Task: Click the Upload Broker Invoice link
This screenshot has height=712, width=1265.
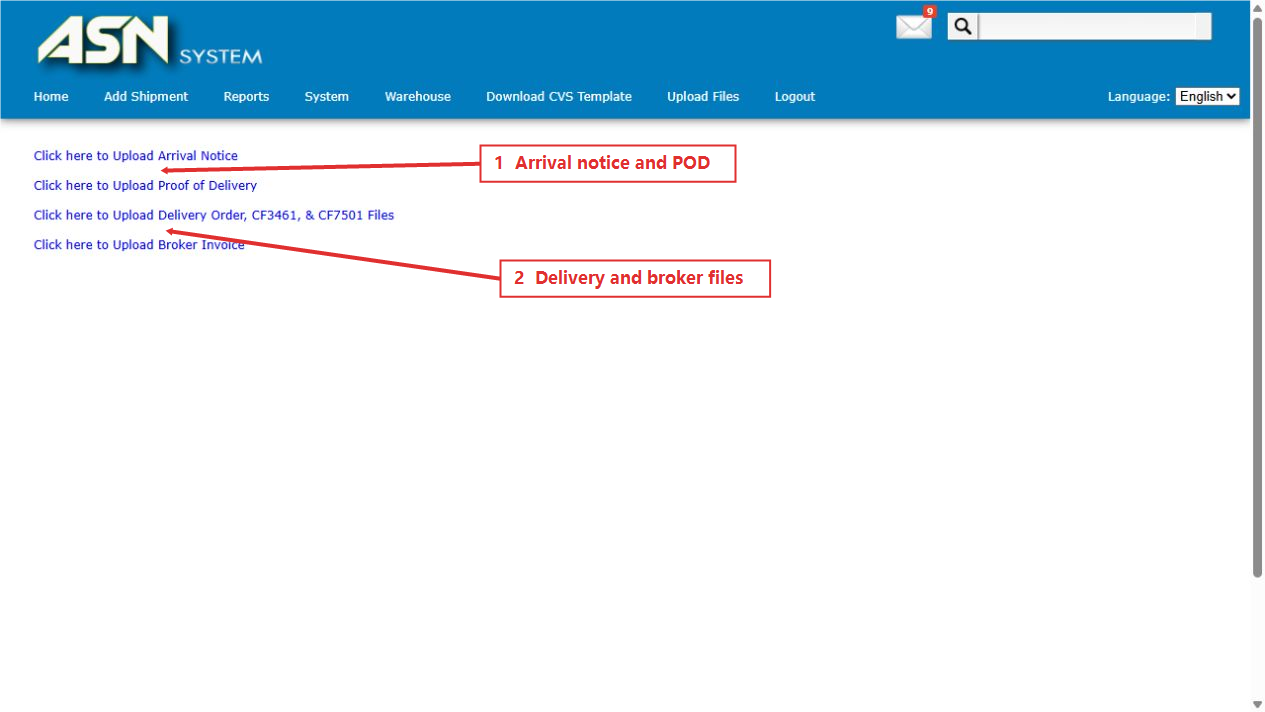Action: 139,245
